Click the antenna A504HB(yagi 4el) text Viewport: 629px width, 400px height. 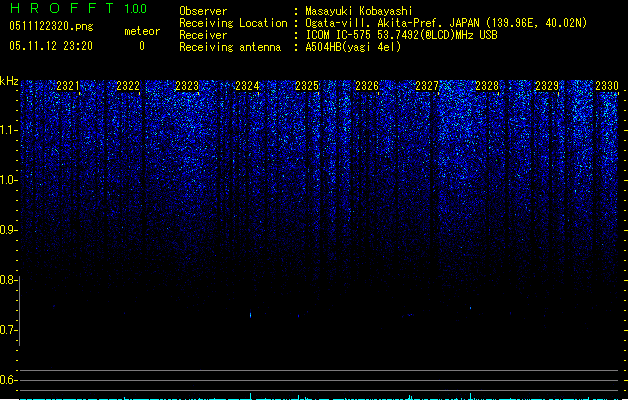[x=353, y=47]
